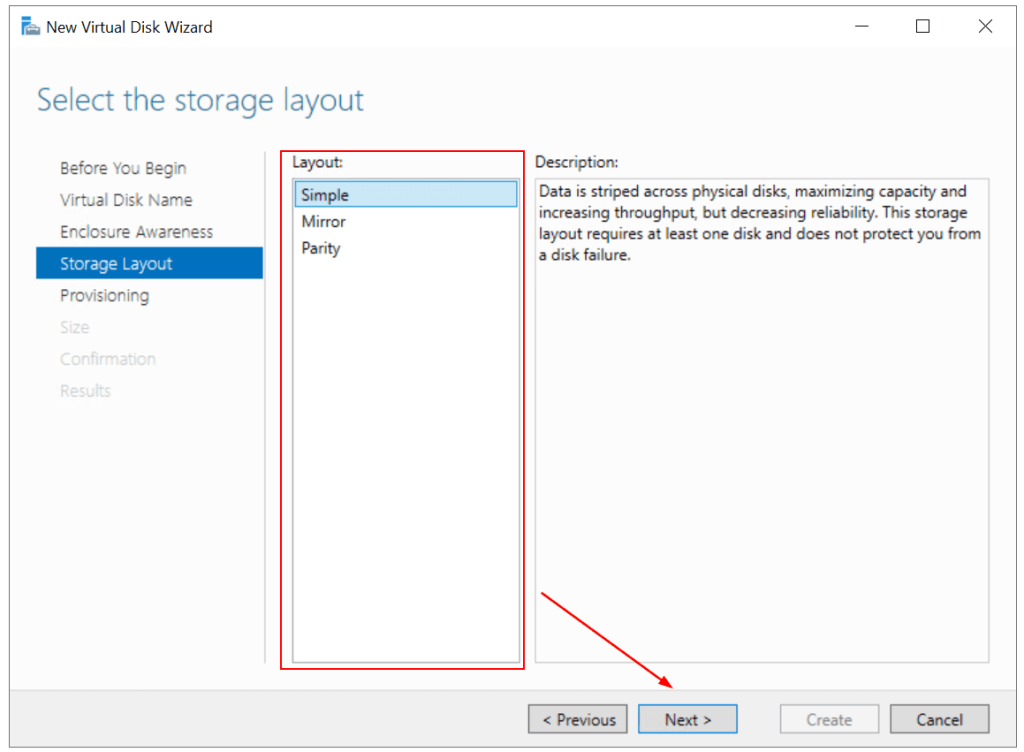1024x752 pixels.
Task: Go to the Before You Begin step
Action: (123, 168)
